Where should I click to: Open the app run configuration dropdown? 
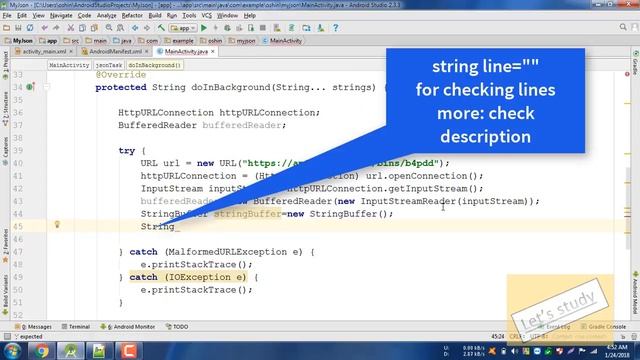pyautogui.click(x=183, y=28)
